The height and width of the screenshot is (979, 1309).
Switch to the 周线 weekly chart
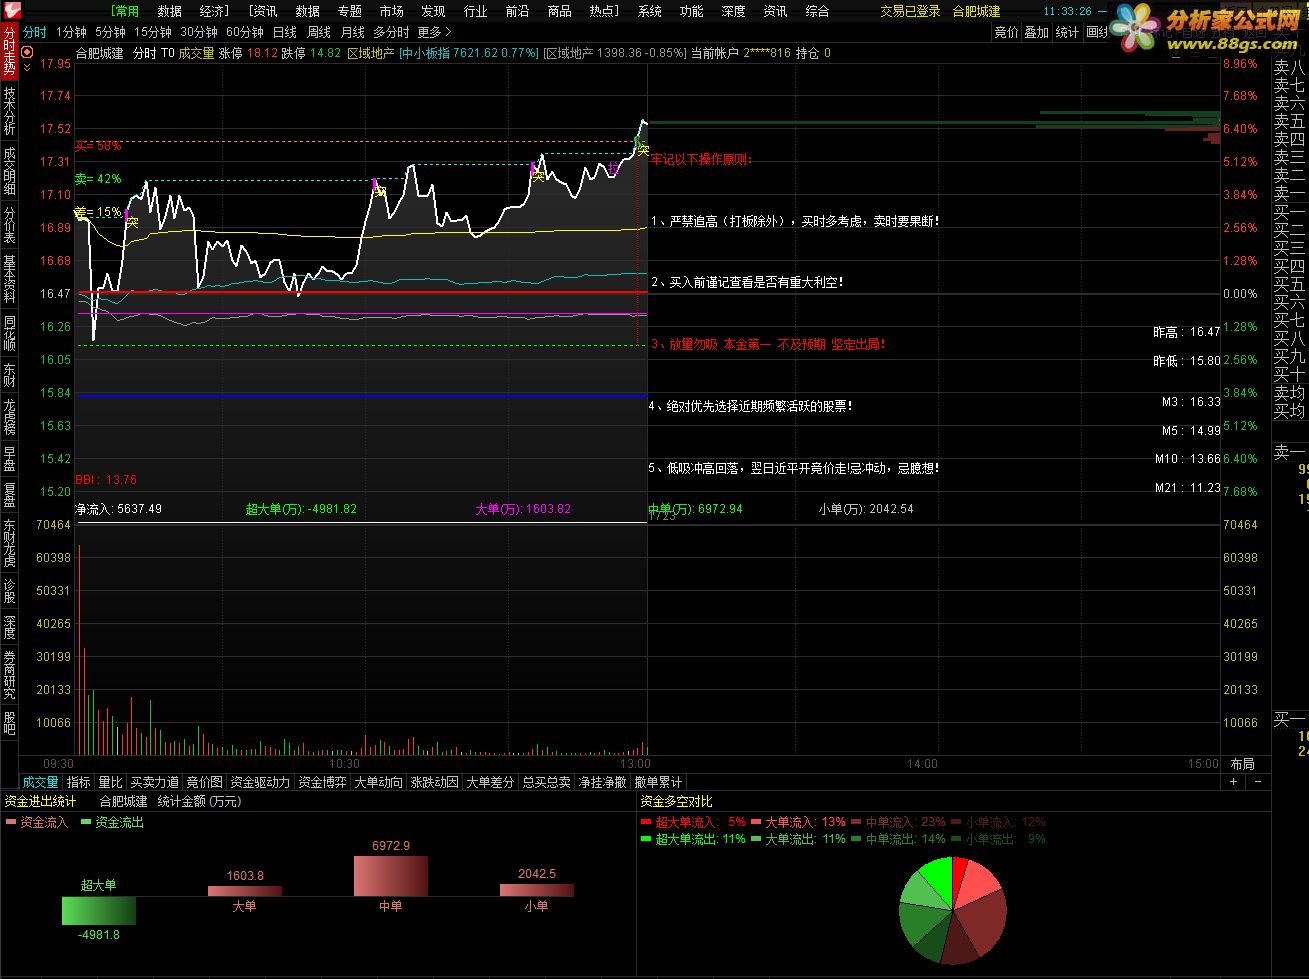(x=319, y=32)
